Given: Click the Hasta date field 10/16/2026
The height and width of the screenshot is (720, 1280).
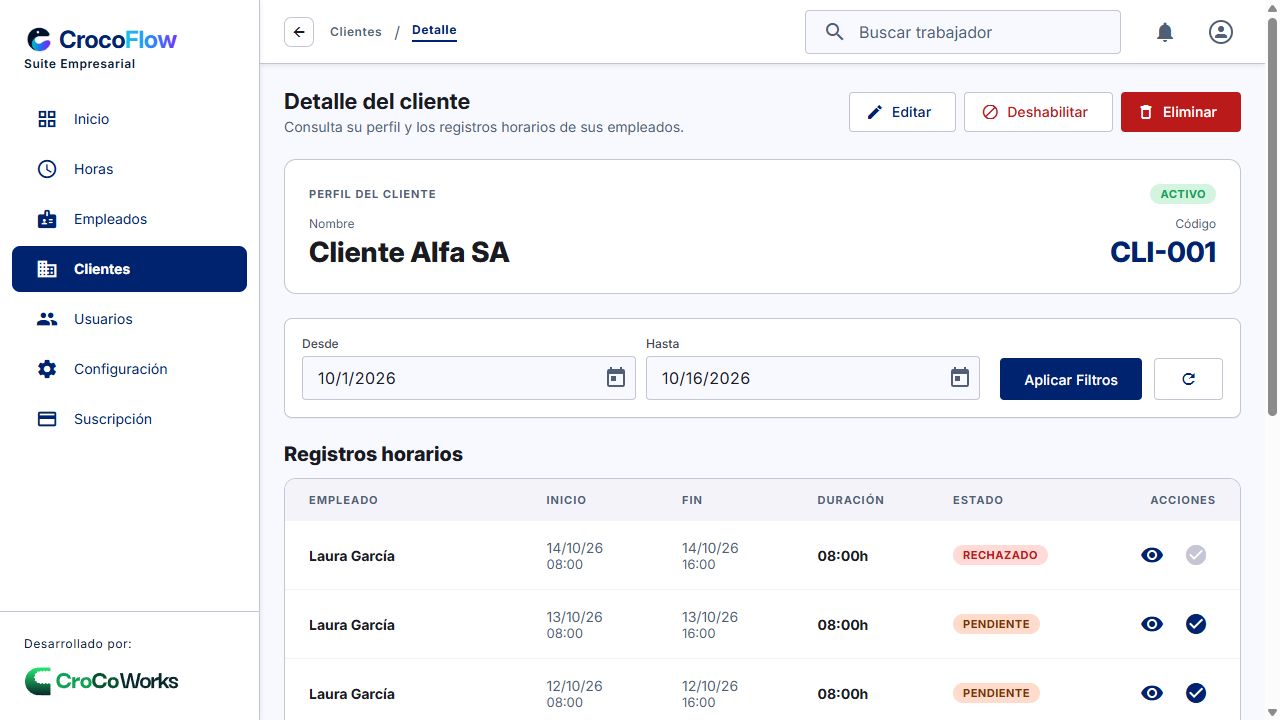Looking at the screenshot, I should tap(813, 378).
